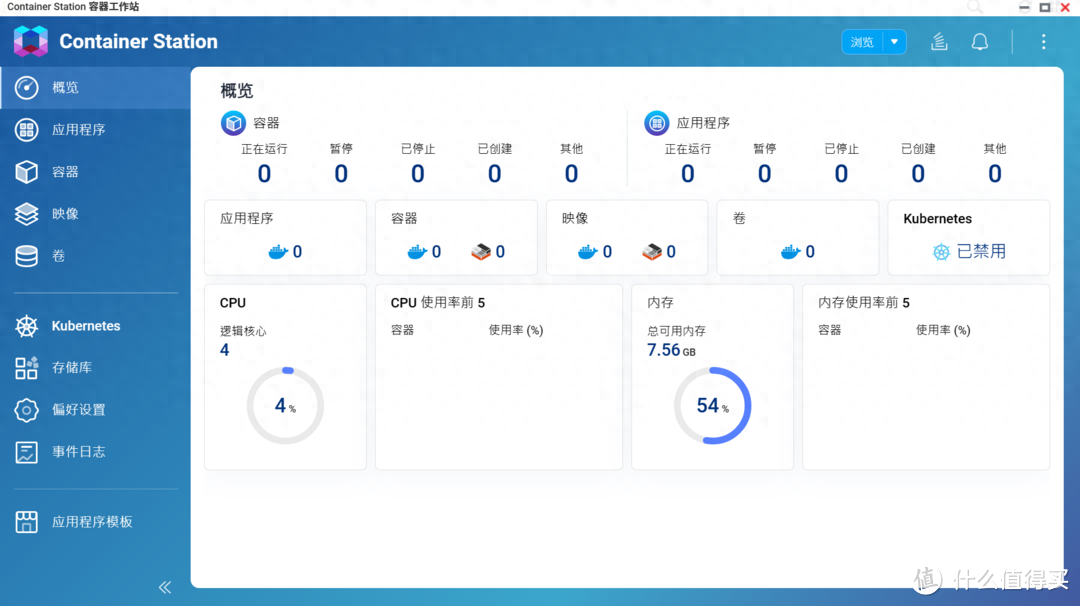
Task: Close the Container Station window
Action: (x=1065, y=7)
